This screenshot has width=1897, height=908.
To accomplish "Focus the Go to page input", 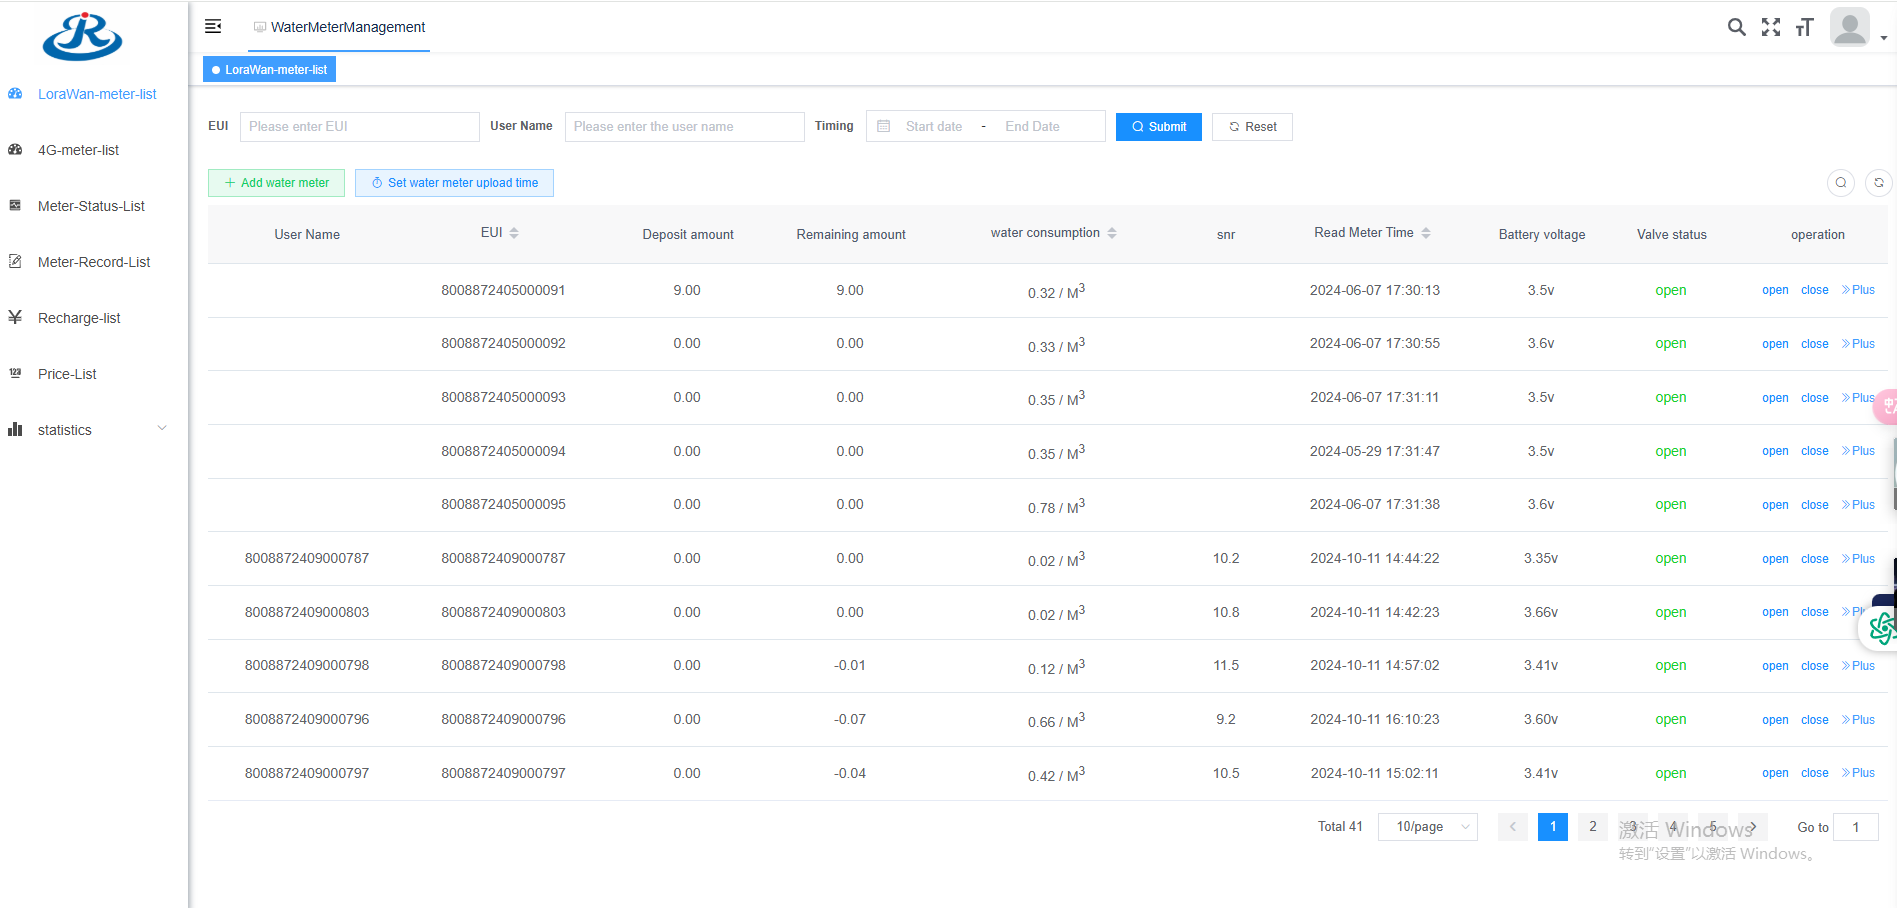I will coord(1856,827).
